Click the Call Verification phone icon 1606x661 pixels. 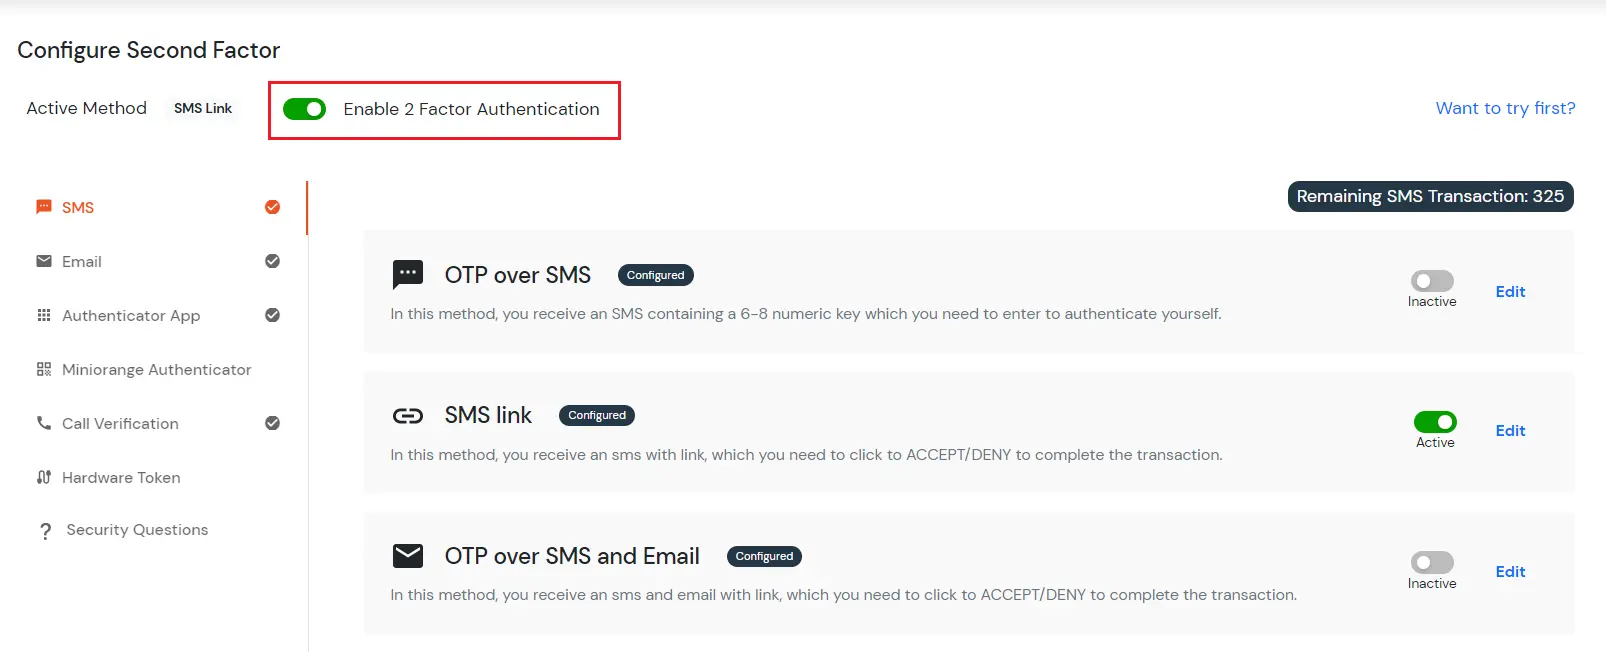click(x=44, y=423)
